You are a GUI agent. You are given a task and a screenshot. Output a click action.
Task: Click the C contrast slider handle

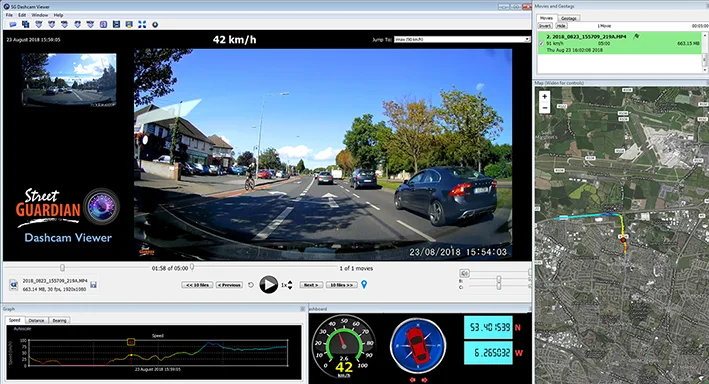pyautogui.click(x=498, y=287)
